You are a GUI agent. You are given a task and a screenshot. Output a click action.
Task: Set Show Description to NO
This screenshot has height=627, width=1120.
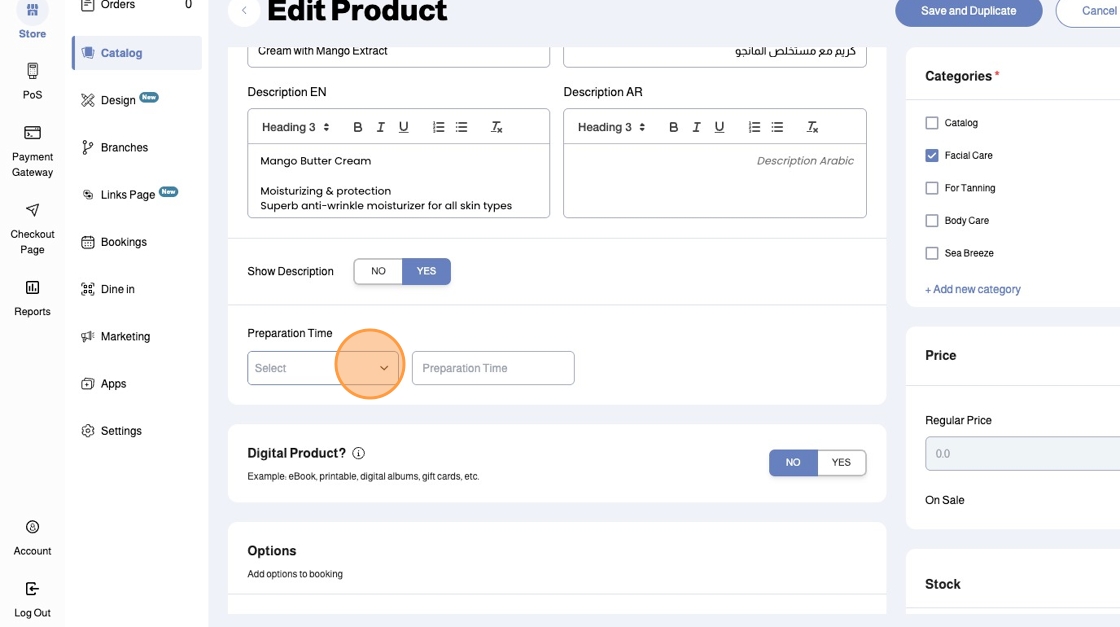click(378, 271)
